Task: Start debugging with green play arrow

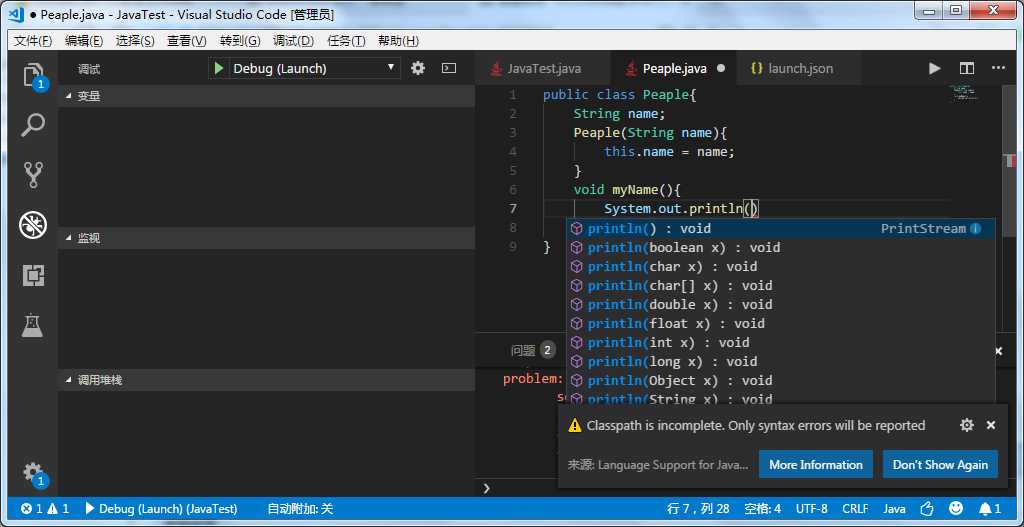Action: [x=219, y=68]
